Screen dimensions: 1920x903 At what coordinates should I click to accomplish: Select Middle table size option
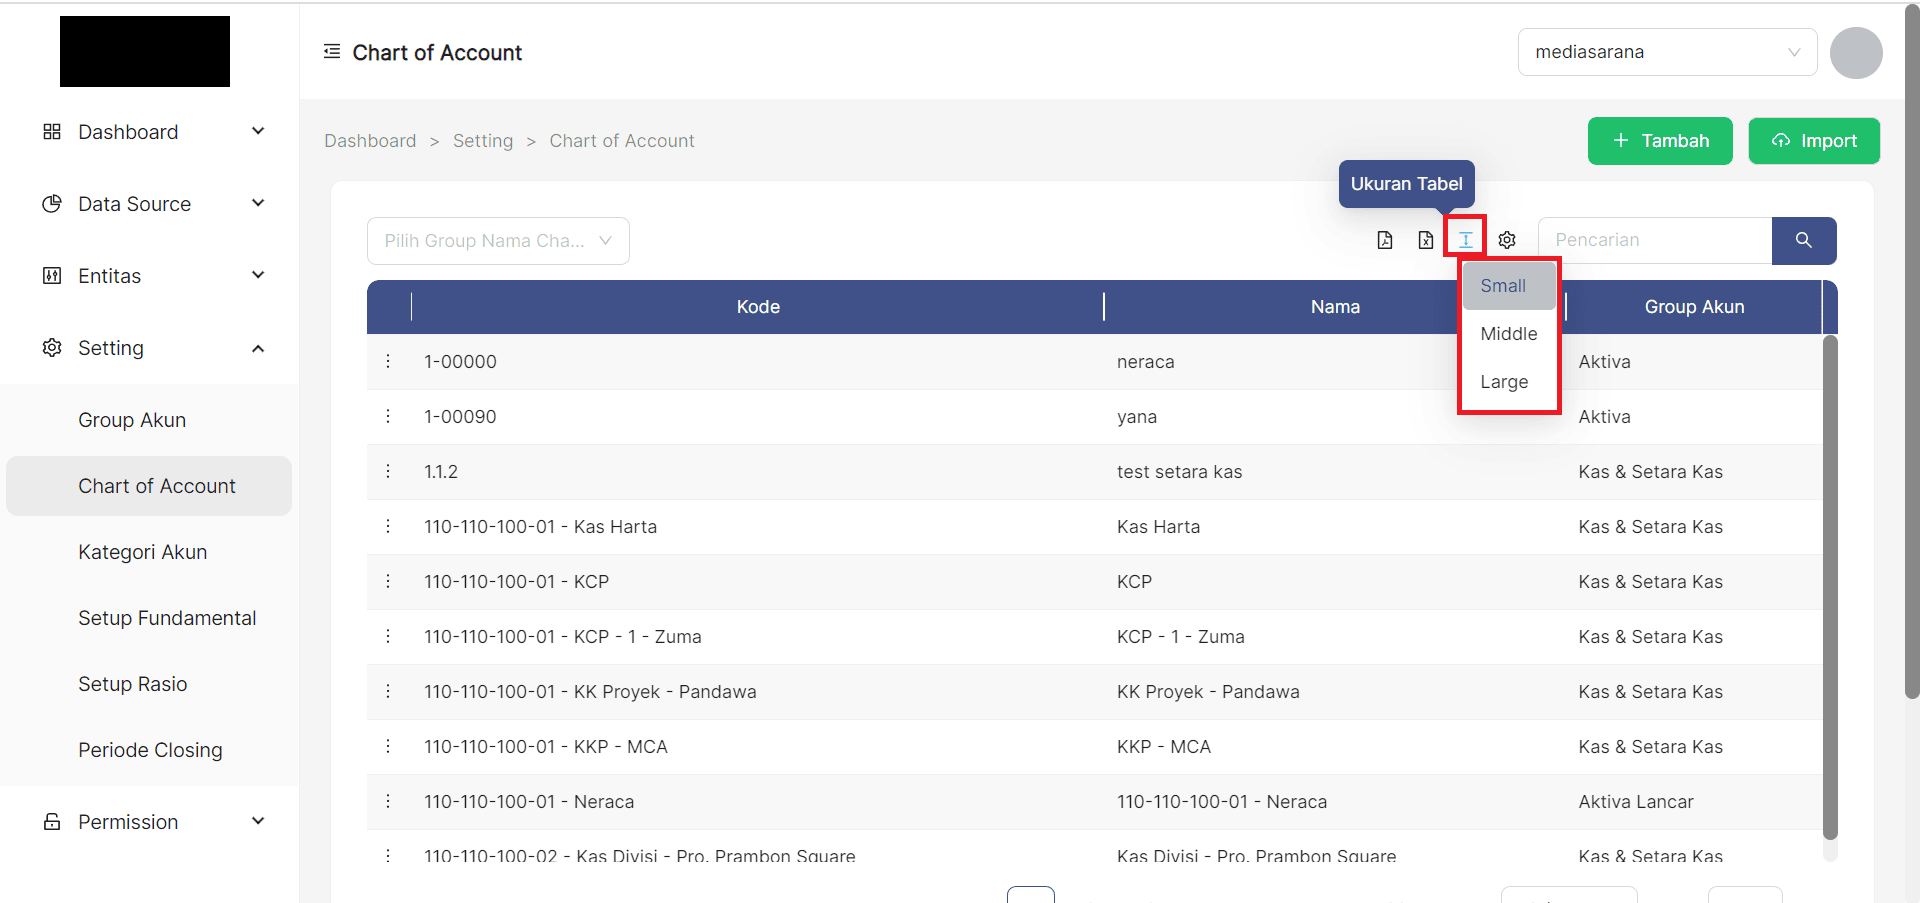[x=1507, y=333]
